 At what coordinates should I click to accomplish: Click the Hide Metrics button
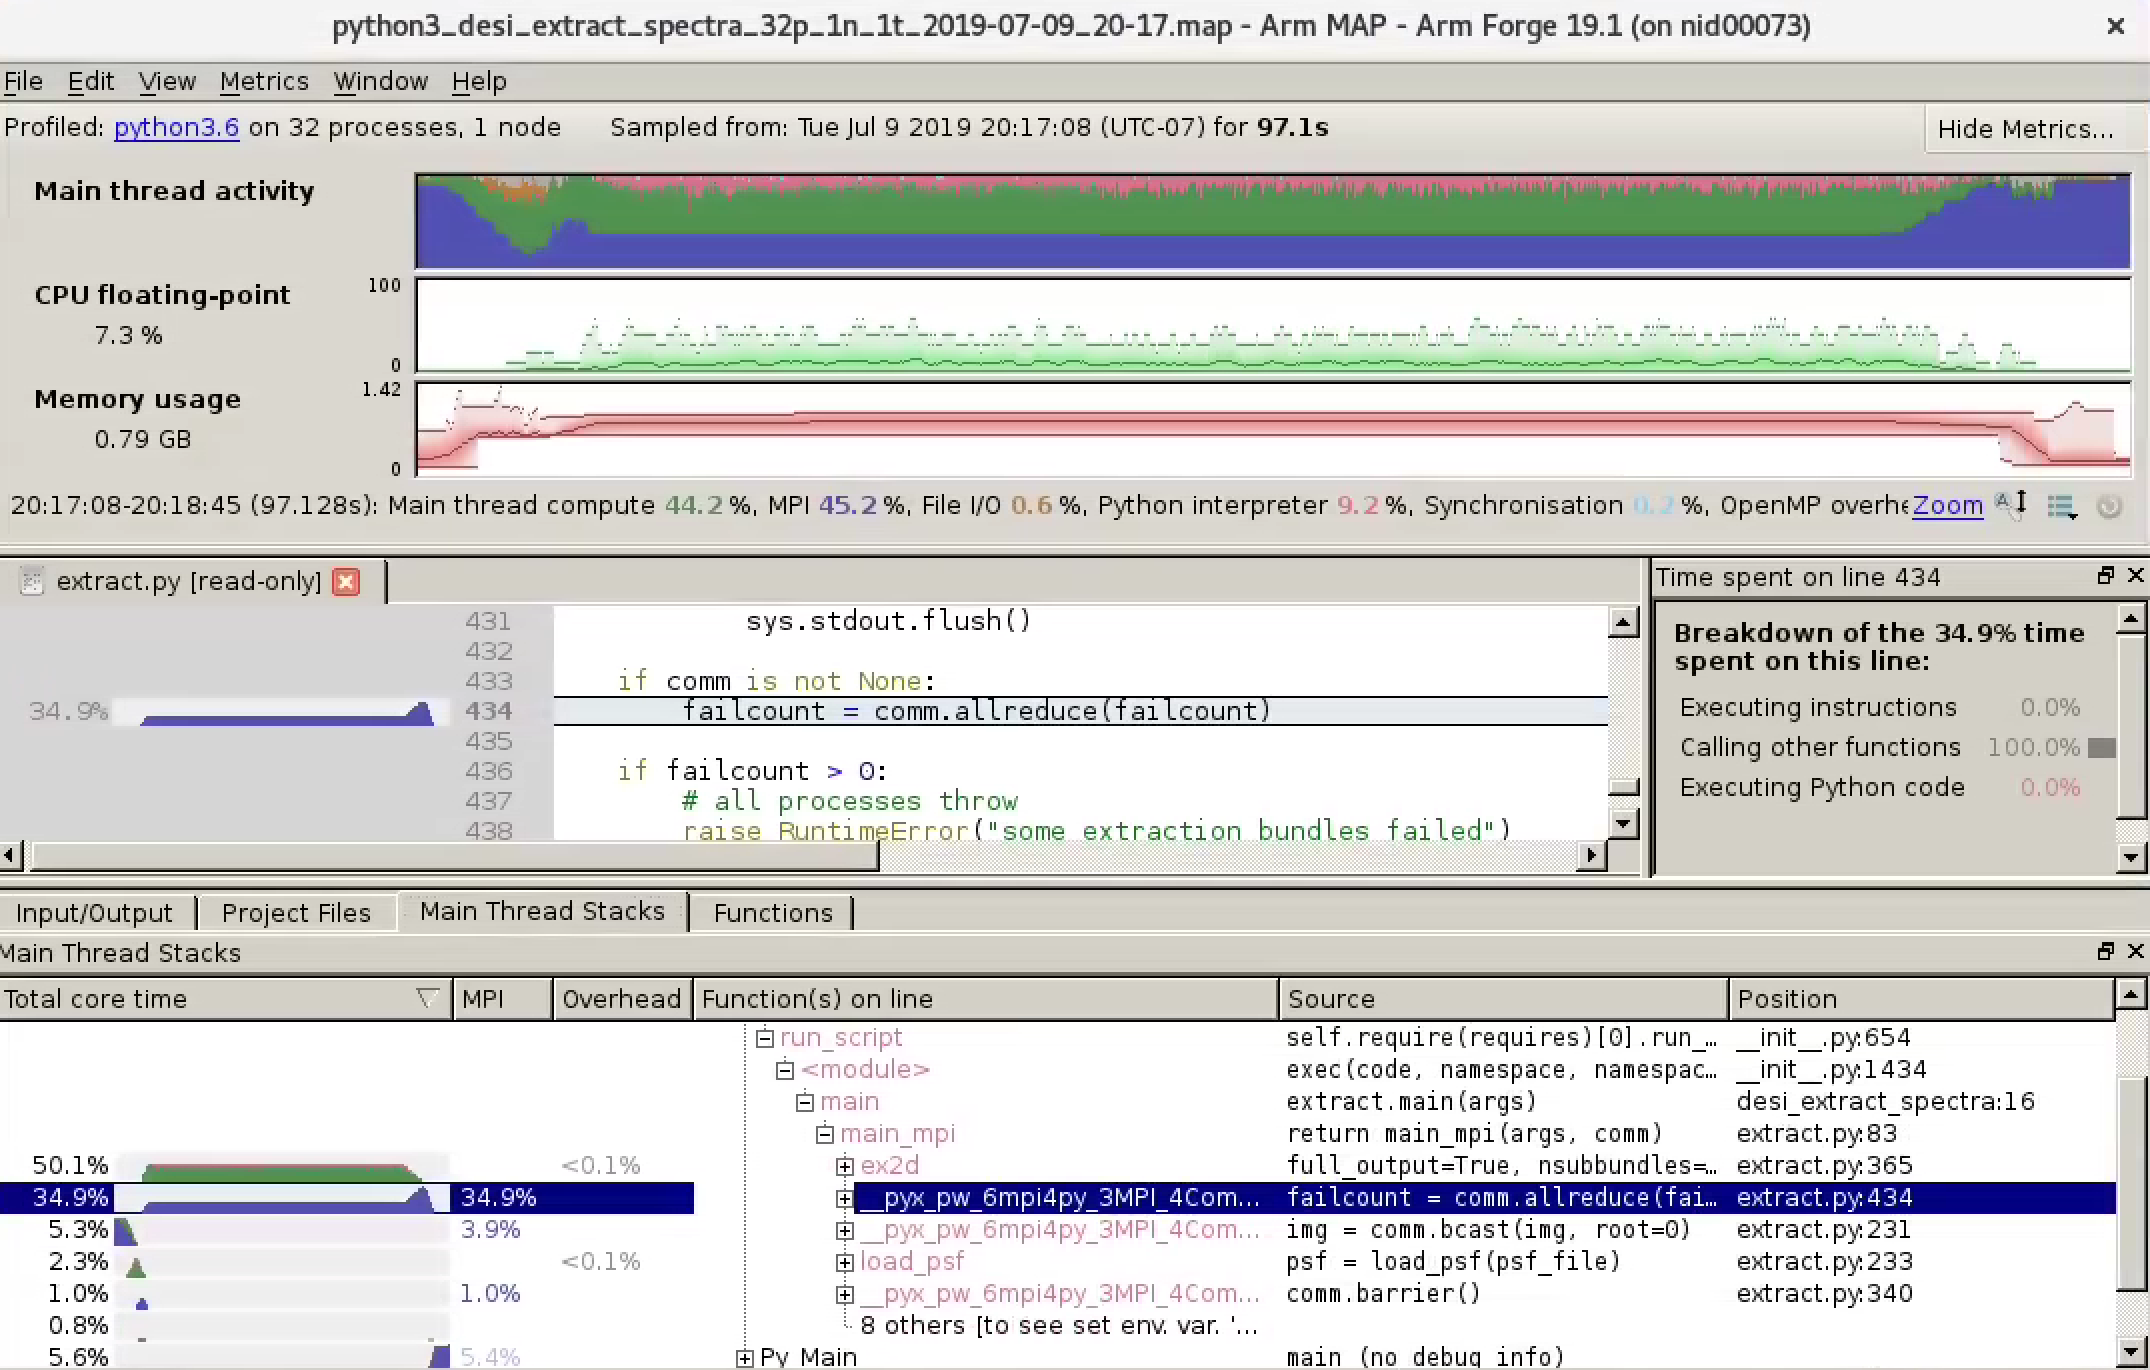(2032, 128)
